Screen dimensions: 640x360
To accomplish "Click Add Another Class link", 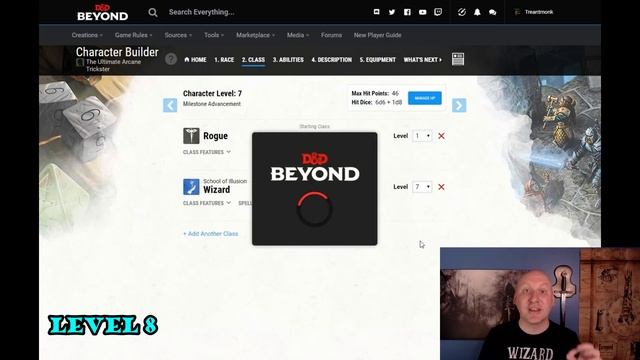I will click(211, 234).
